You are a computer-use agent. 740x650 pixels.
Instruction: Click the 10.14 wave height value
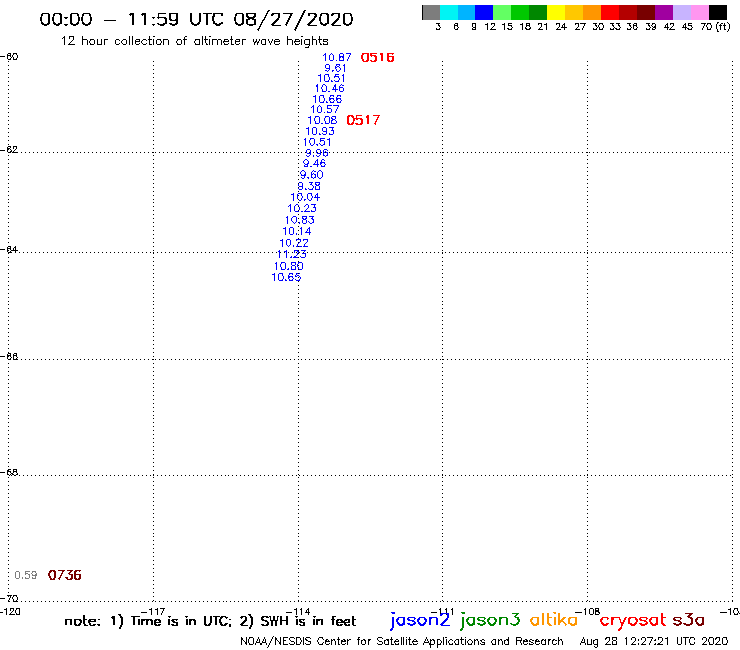pyautogui.click(x=297, y=231)
